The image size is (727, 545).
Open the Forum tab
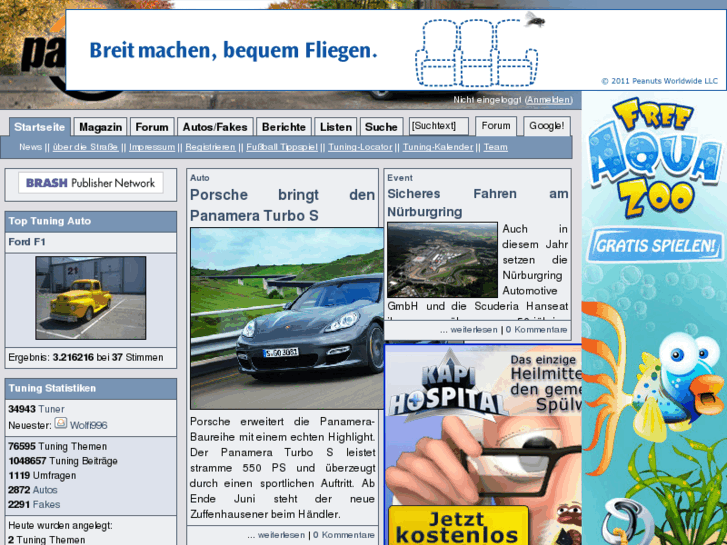point(152,127)
